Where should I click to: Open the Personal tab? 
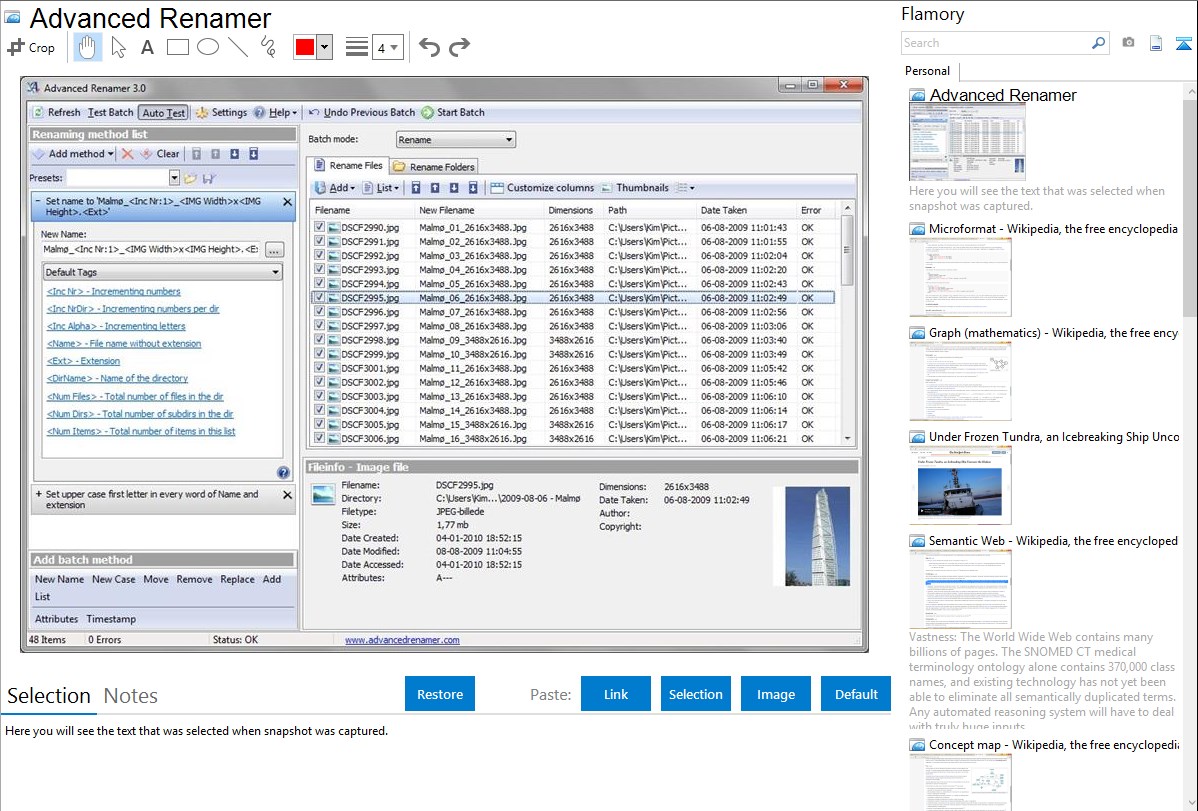point(927,71)
